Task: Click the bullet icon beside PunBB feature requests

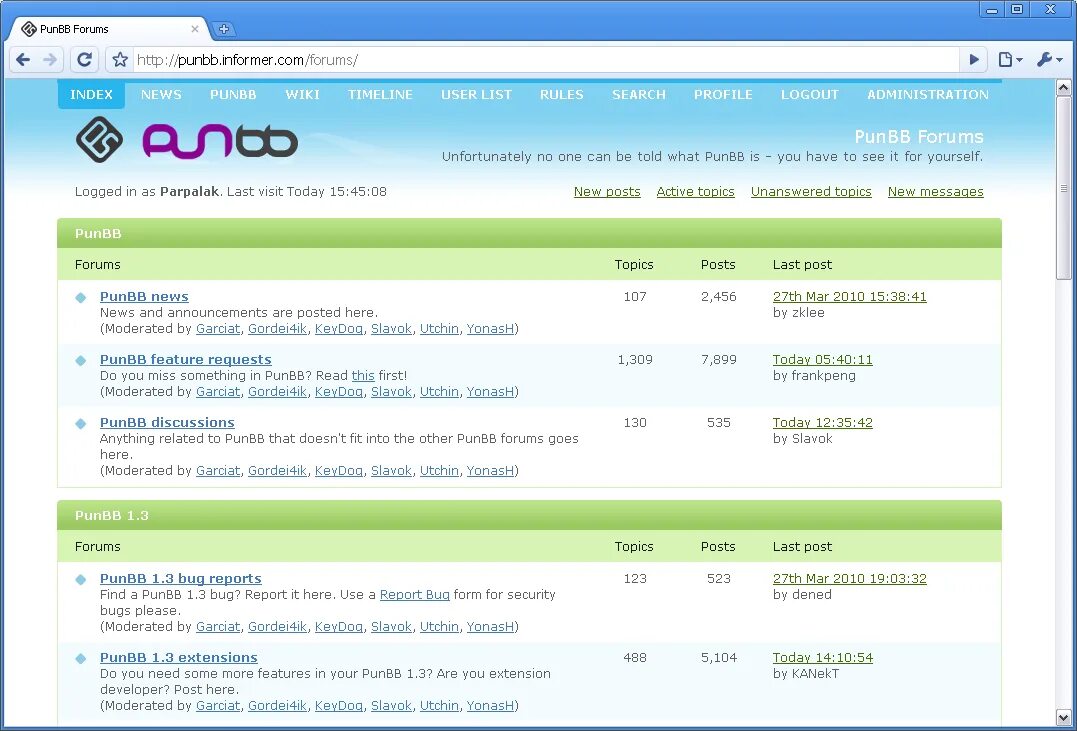Action: [x=81, y=361]
